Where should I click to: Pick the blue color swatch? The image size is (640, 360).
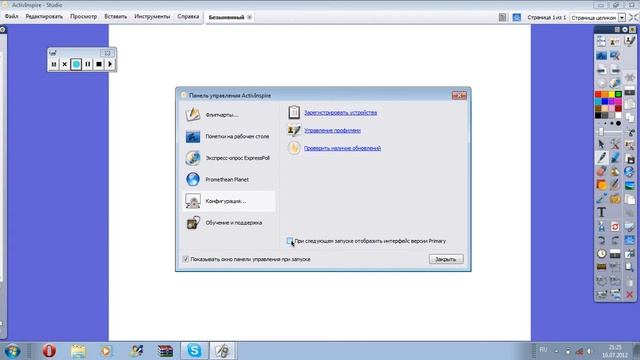coord(605,101)
